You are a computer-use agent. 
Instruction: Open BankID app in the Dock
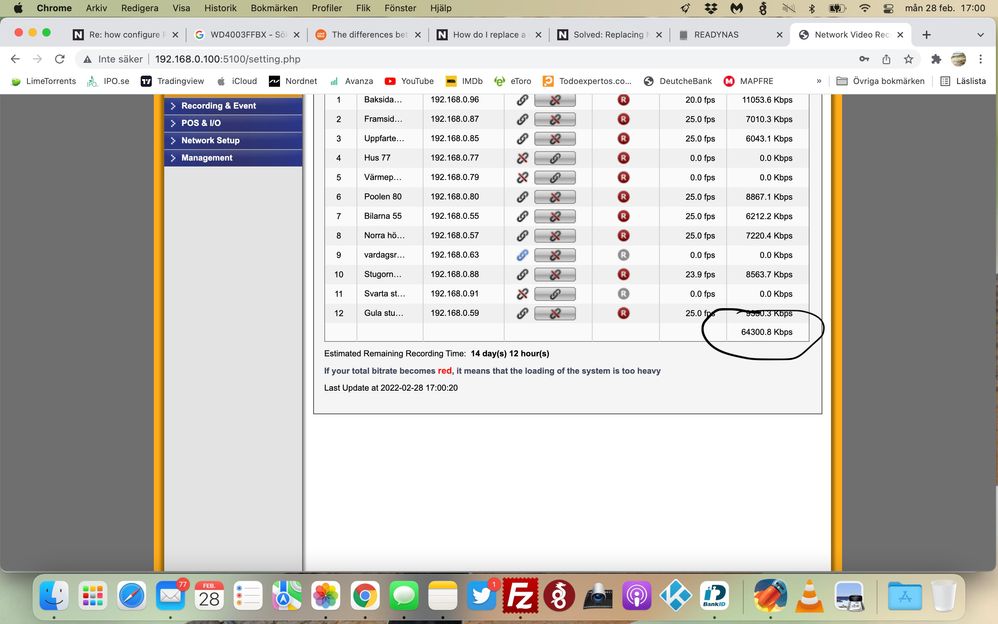pos(715,596)
